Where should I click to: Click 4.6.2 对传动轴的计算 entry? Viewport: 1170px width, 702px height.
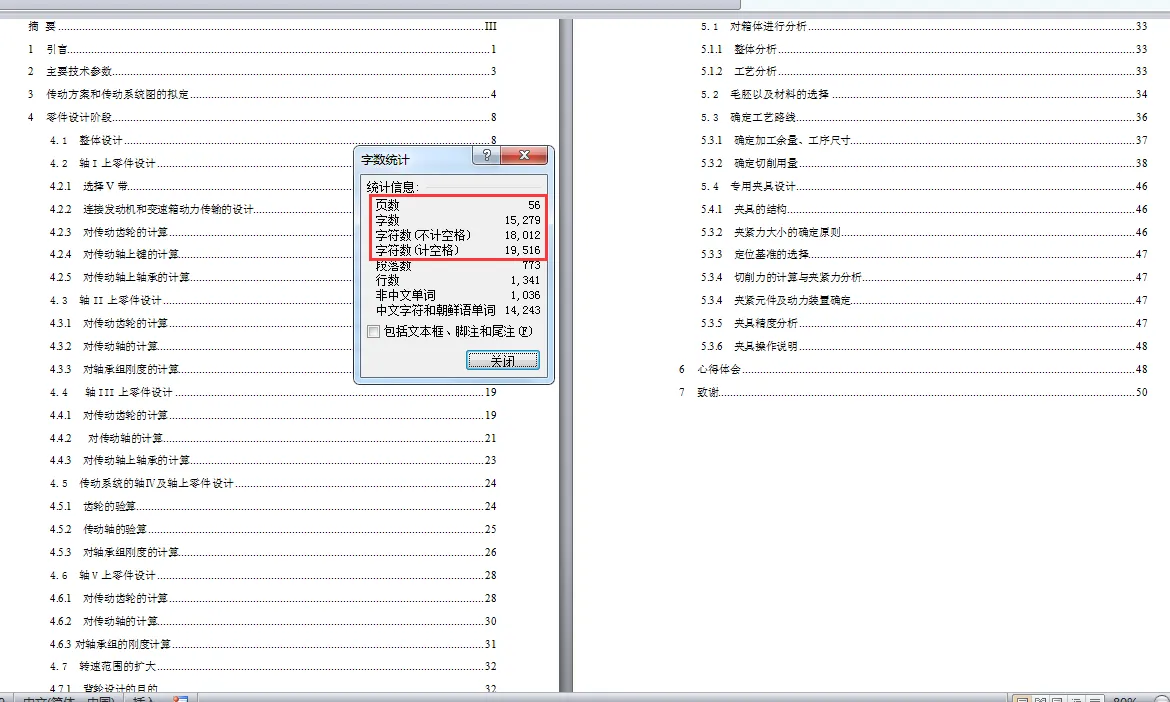(x=273, y=621)
